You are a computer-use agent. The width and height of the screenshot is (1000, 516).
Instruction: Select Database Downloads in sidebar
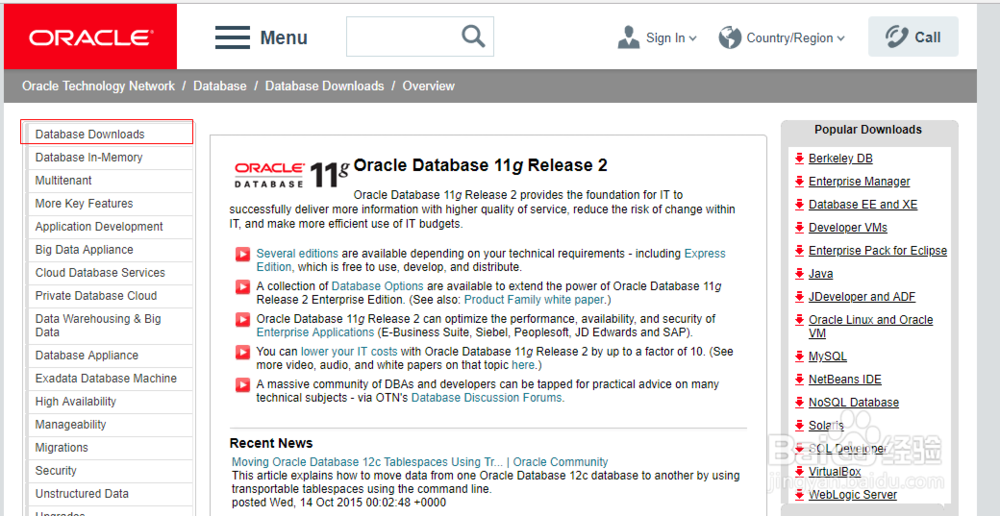[x=90, y=134]
